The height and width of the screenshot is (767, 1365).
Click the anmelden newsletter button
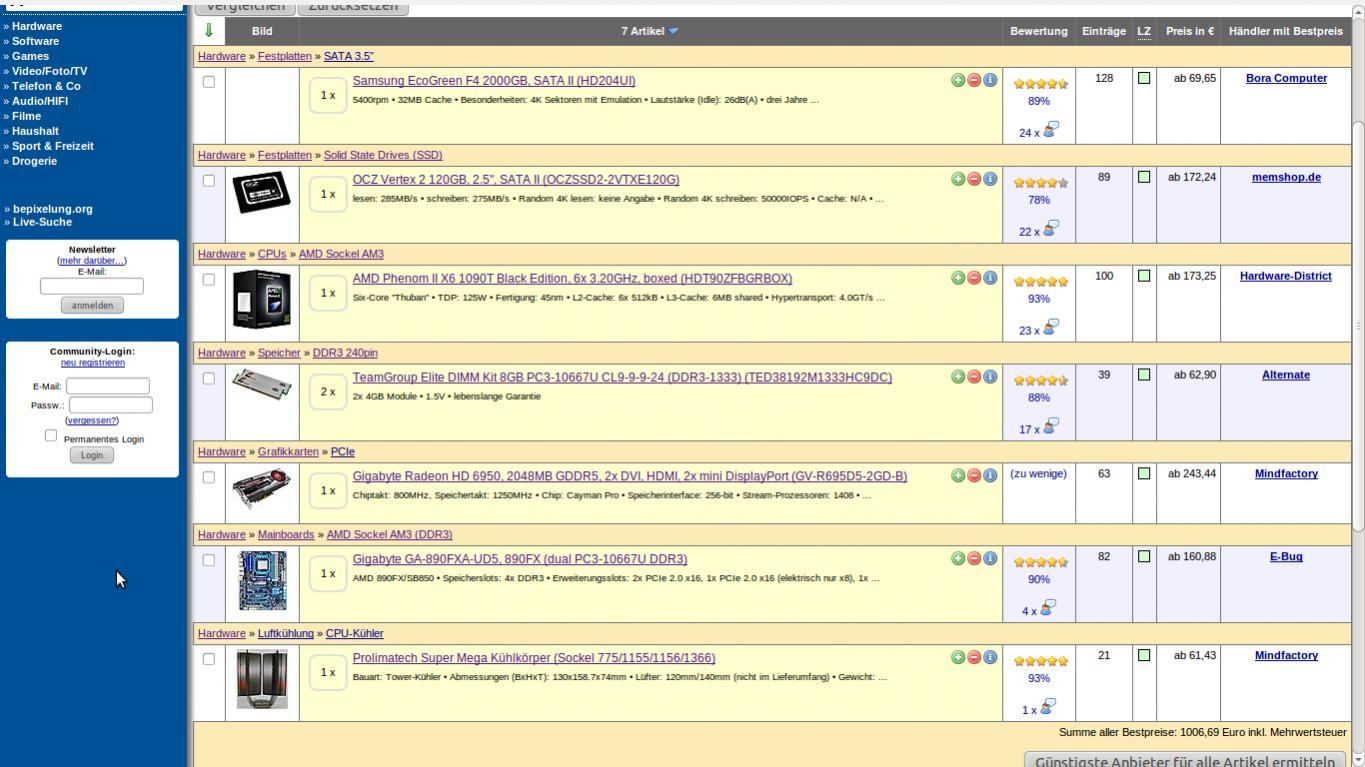[x=92, y=306]
